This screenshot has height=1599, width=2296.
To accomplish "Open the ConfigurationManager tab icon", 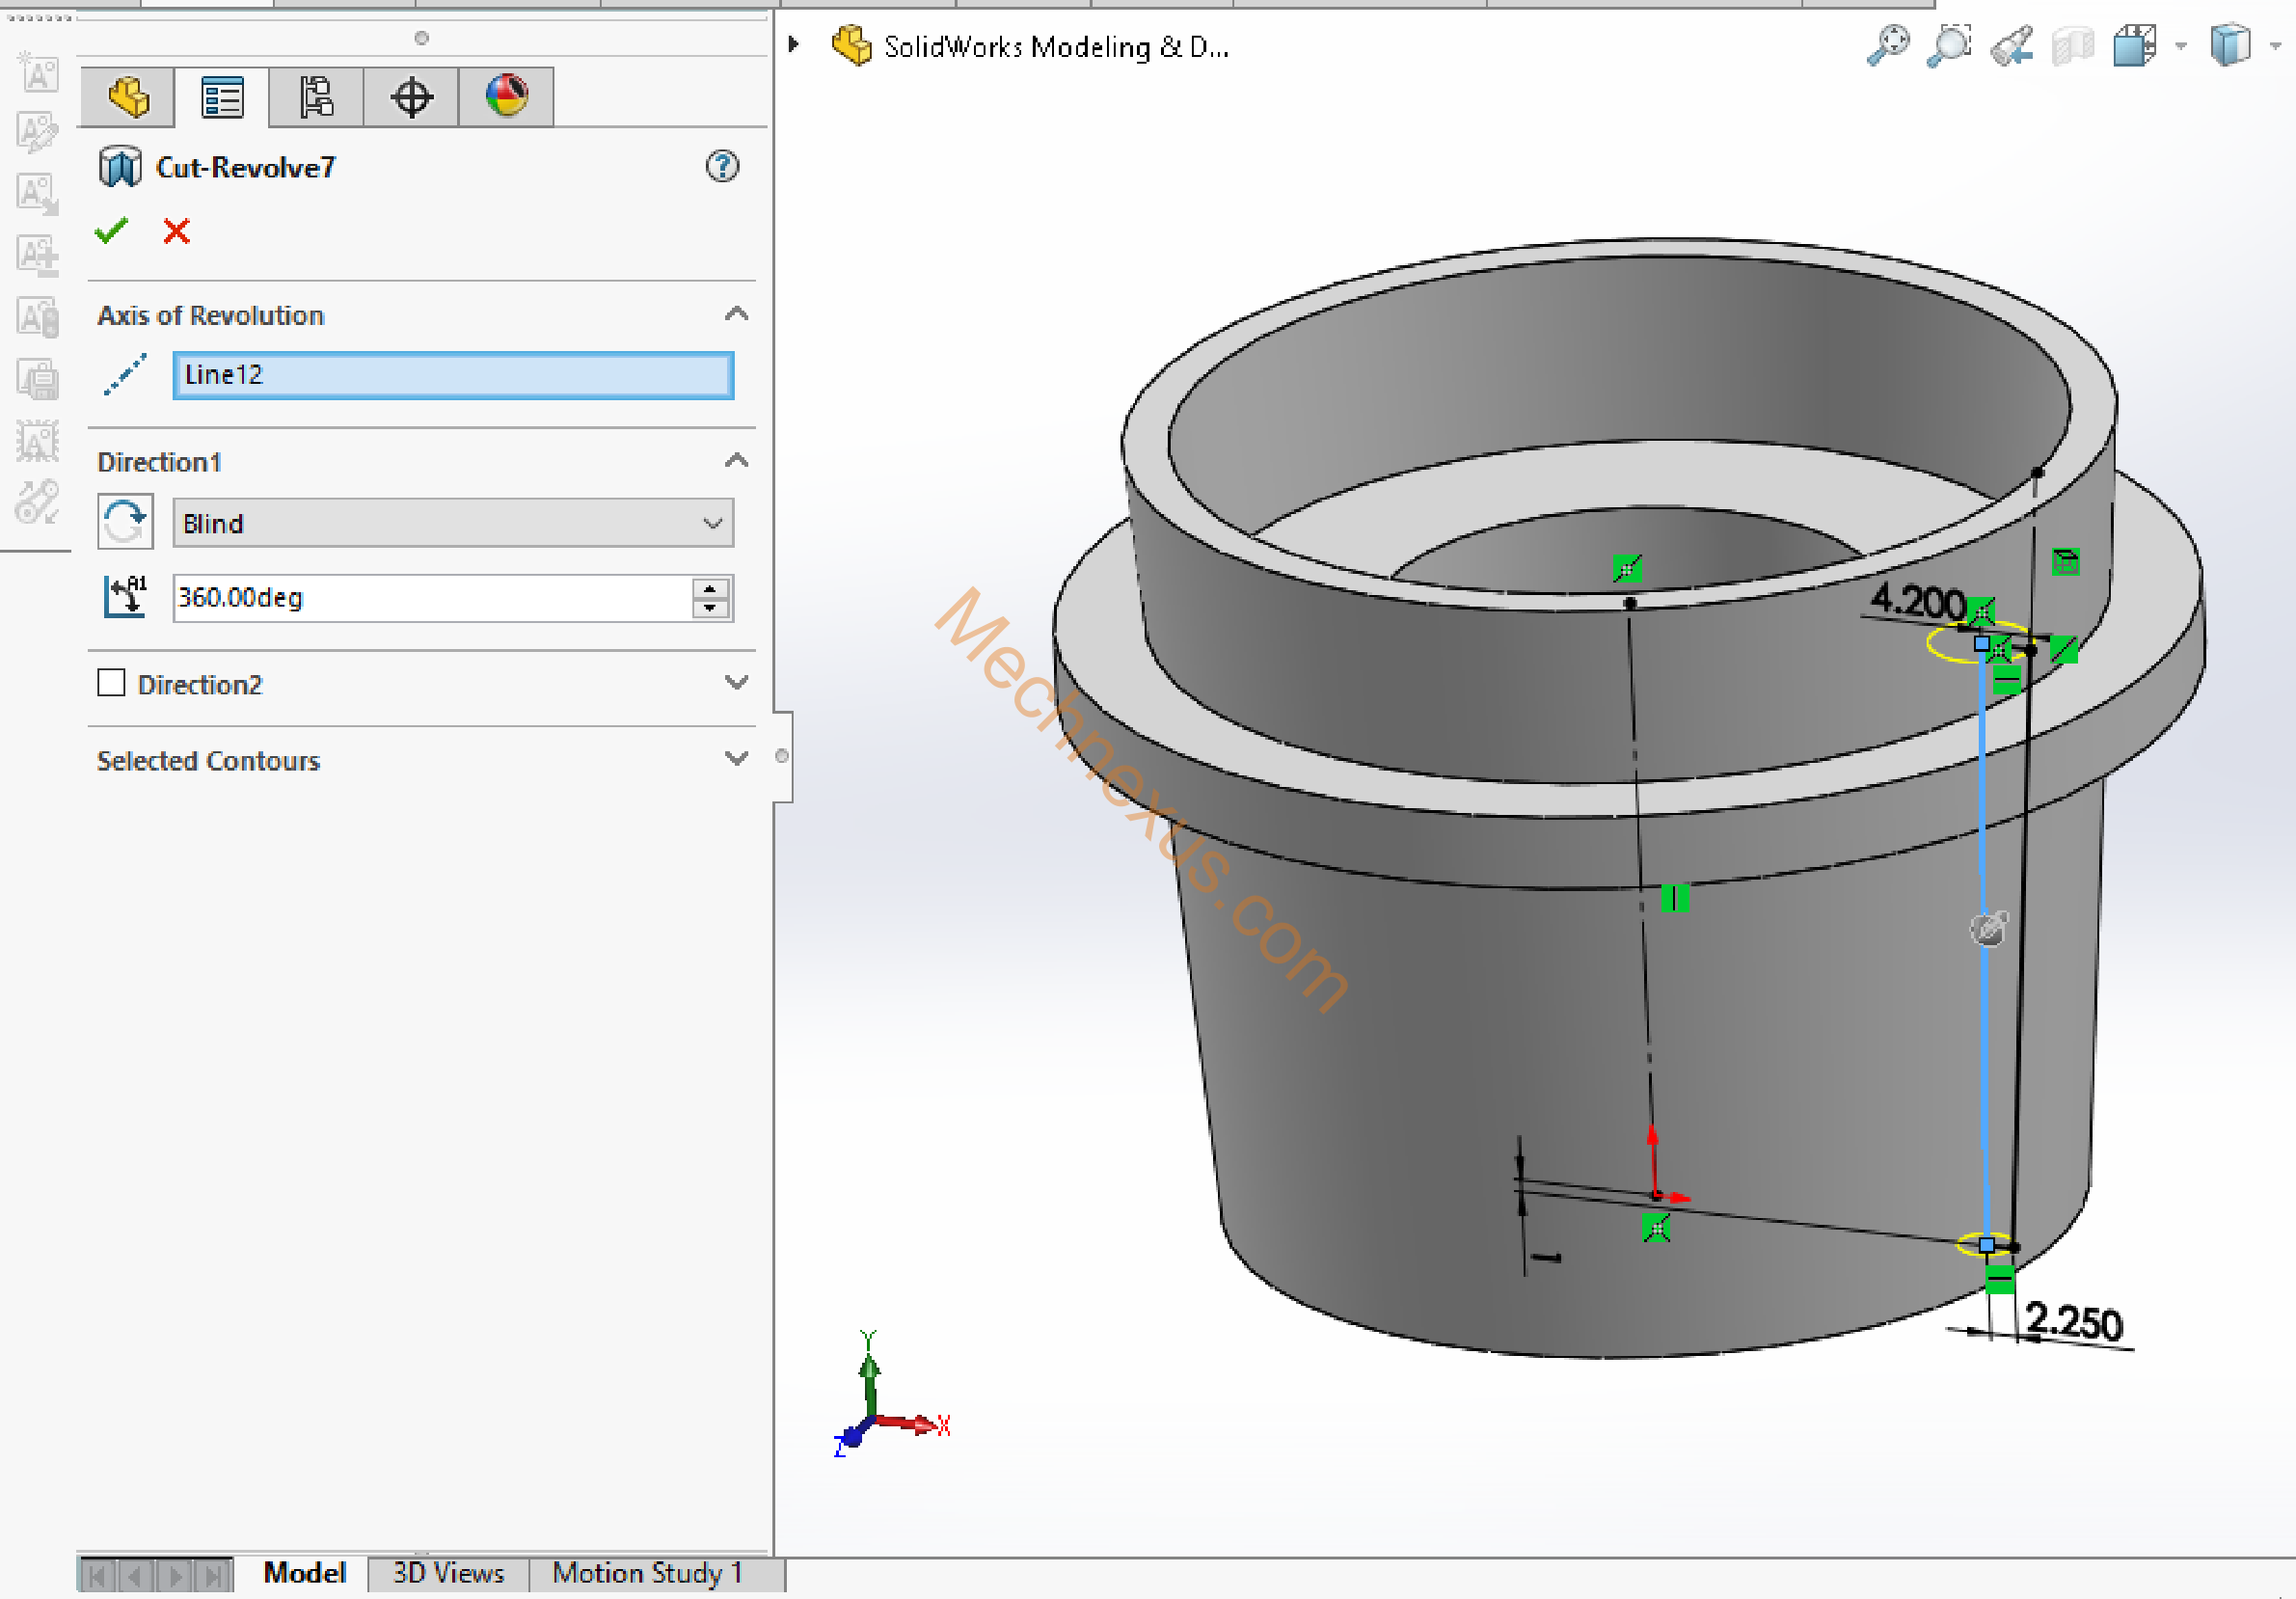I will (x=316, y=97).
